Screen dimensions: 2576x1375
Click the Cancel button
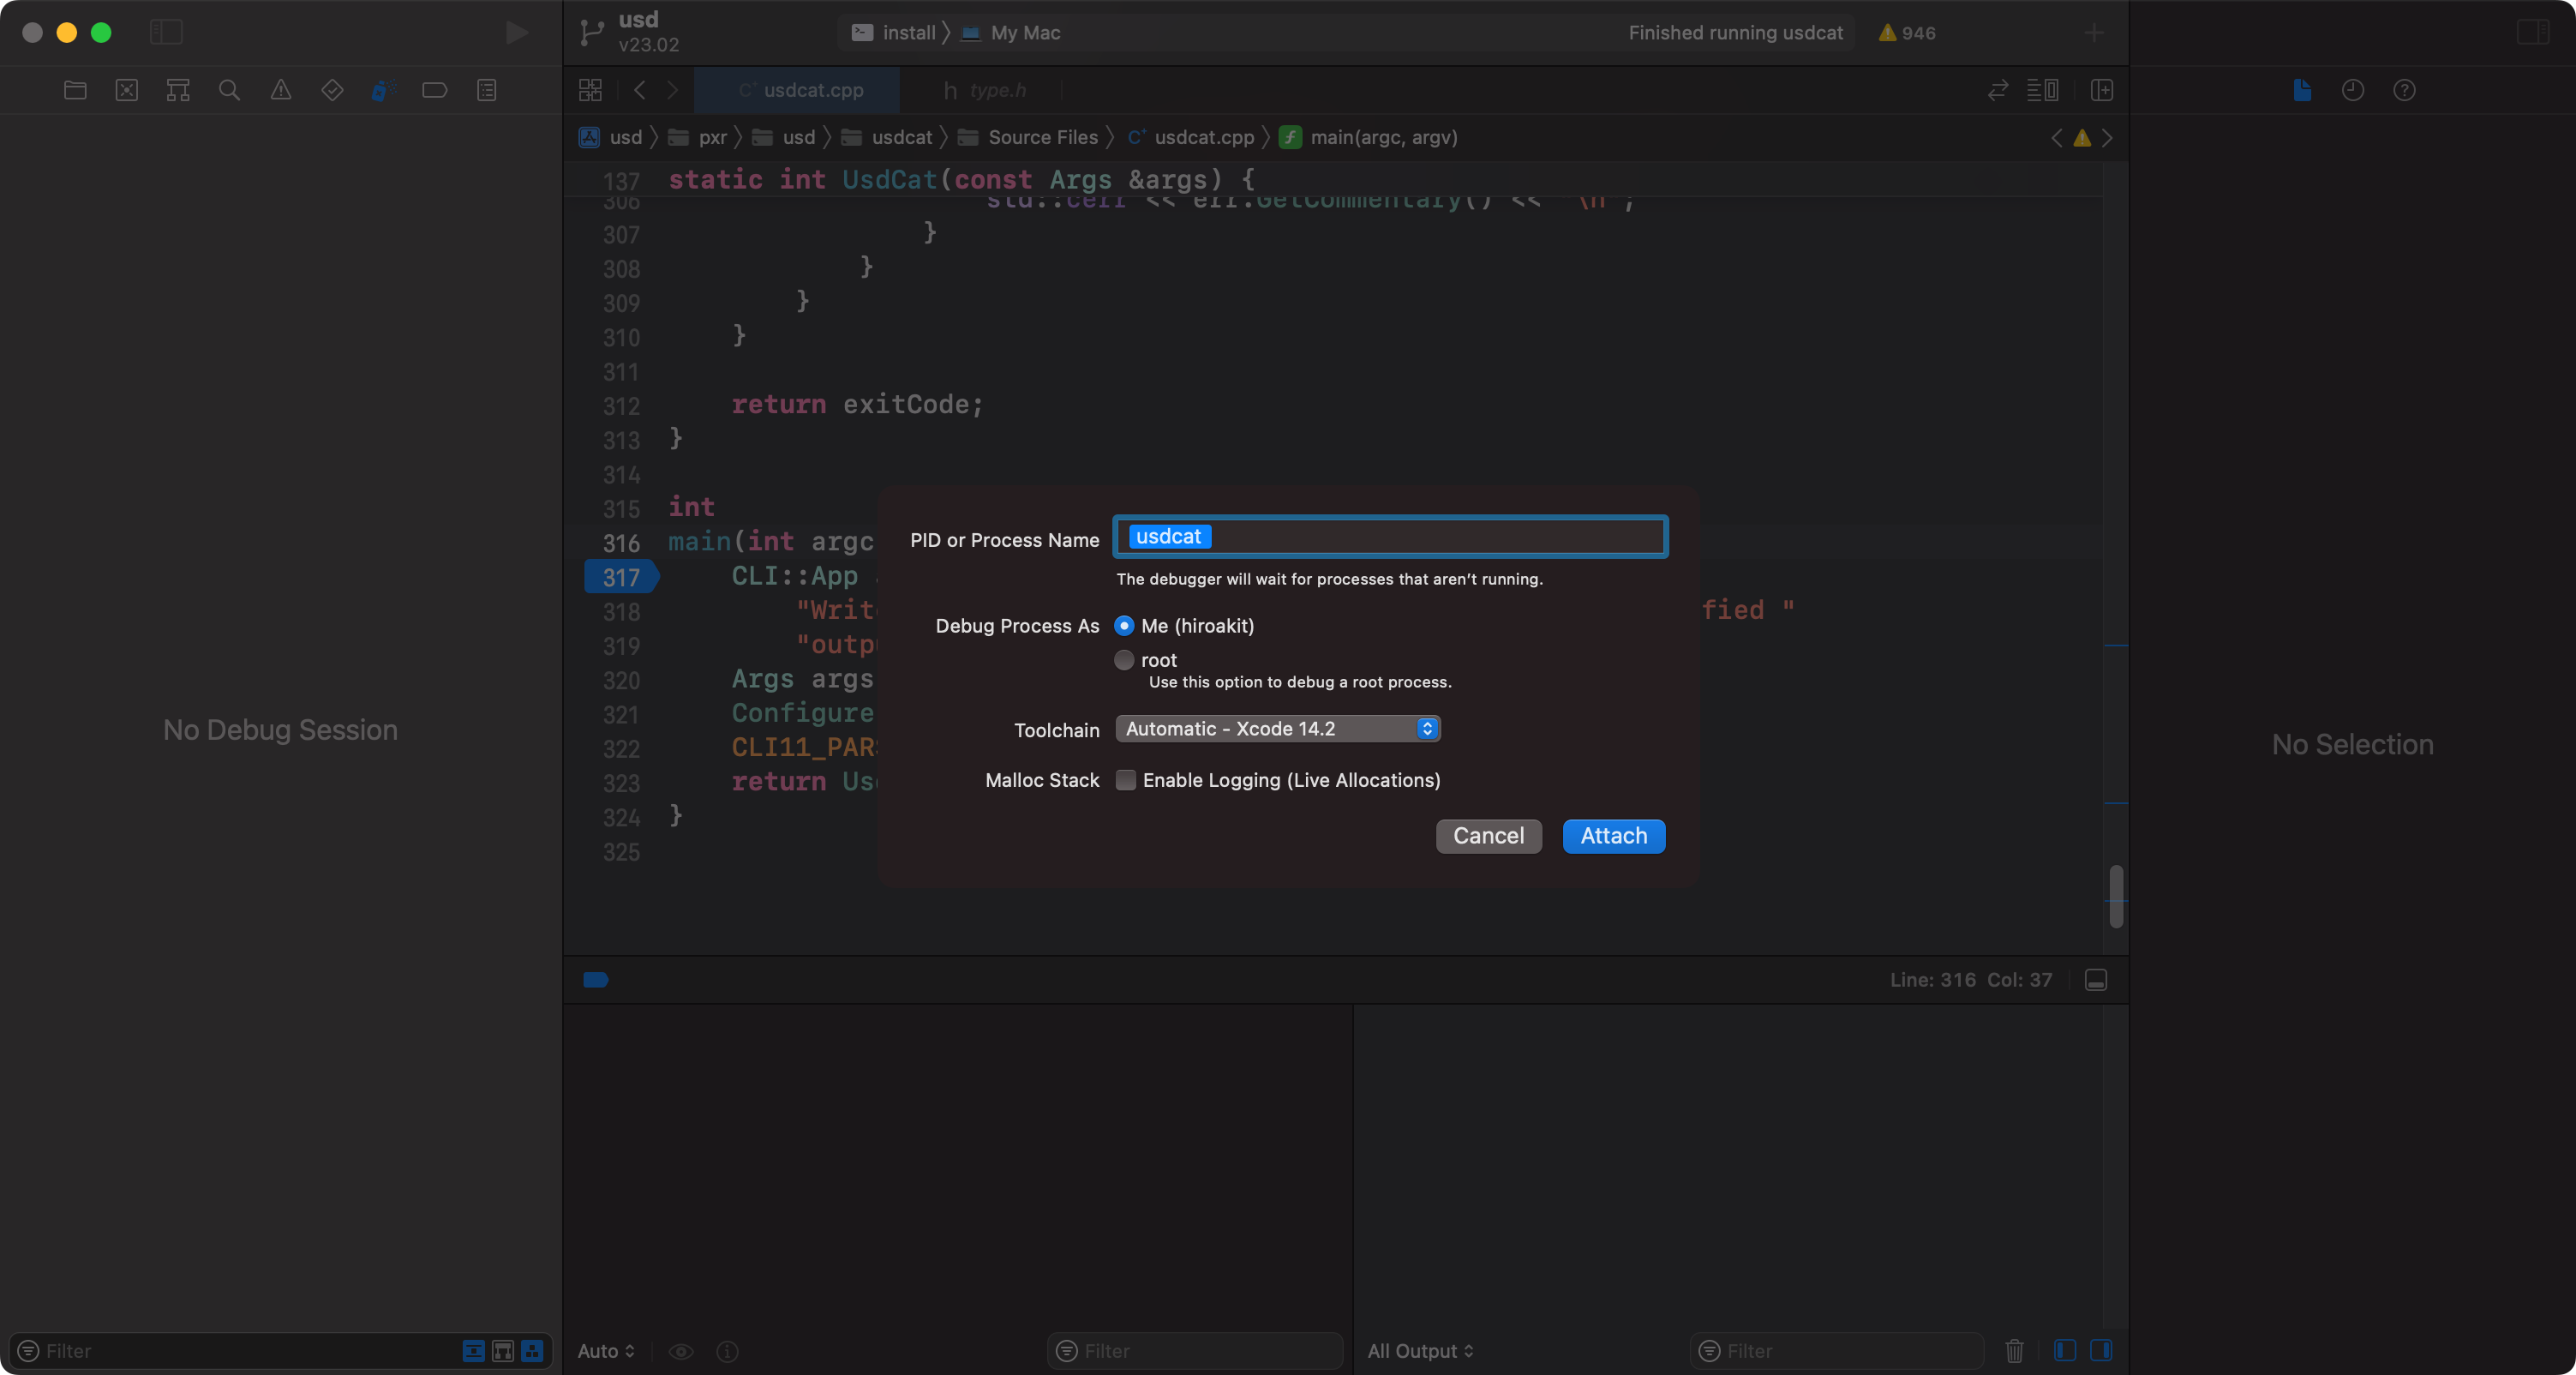pos(1488,836)
